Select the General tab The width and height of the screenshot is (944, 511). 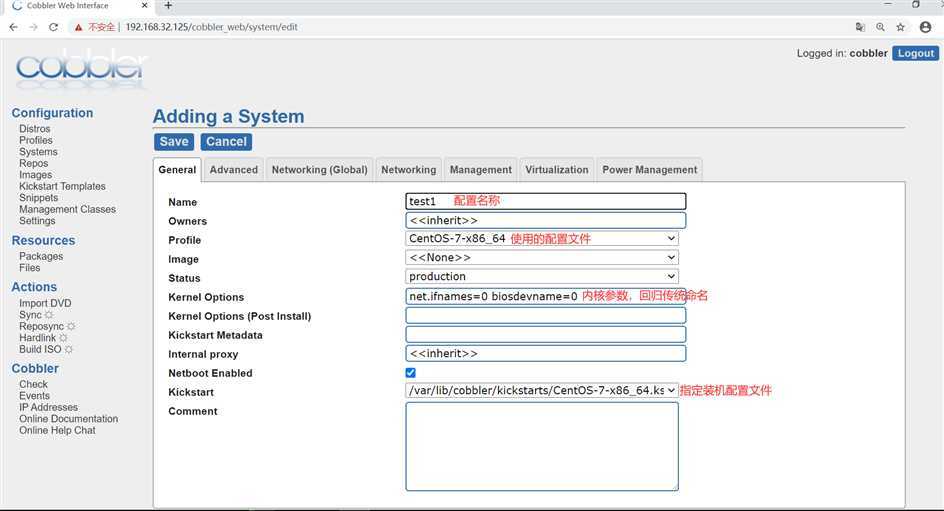(x=177, y=170)
